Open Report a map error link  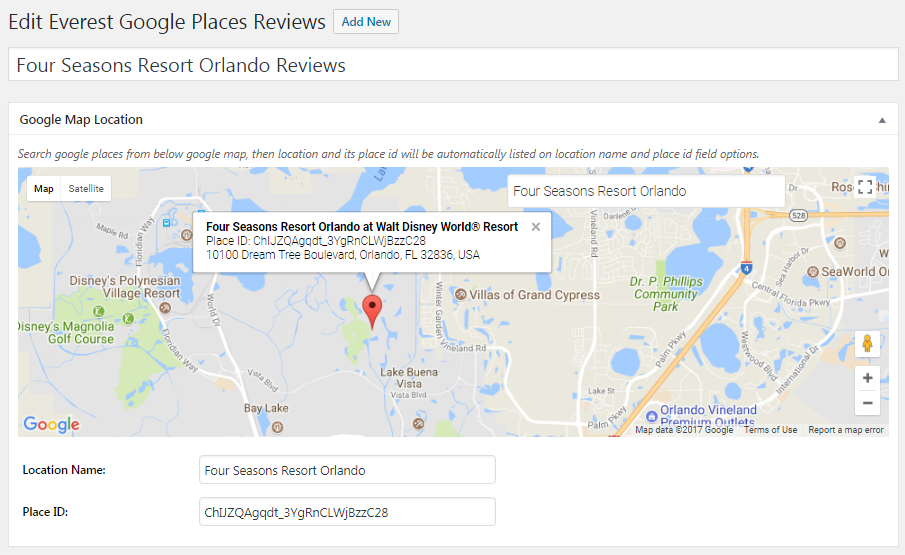click(846, 430)
